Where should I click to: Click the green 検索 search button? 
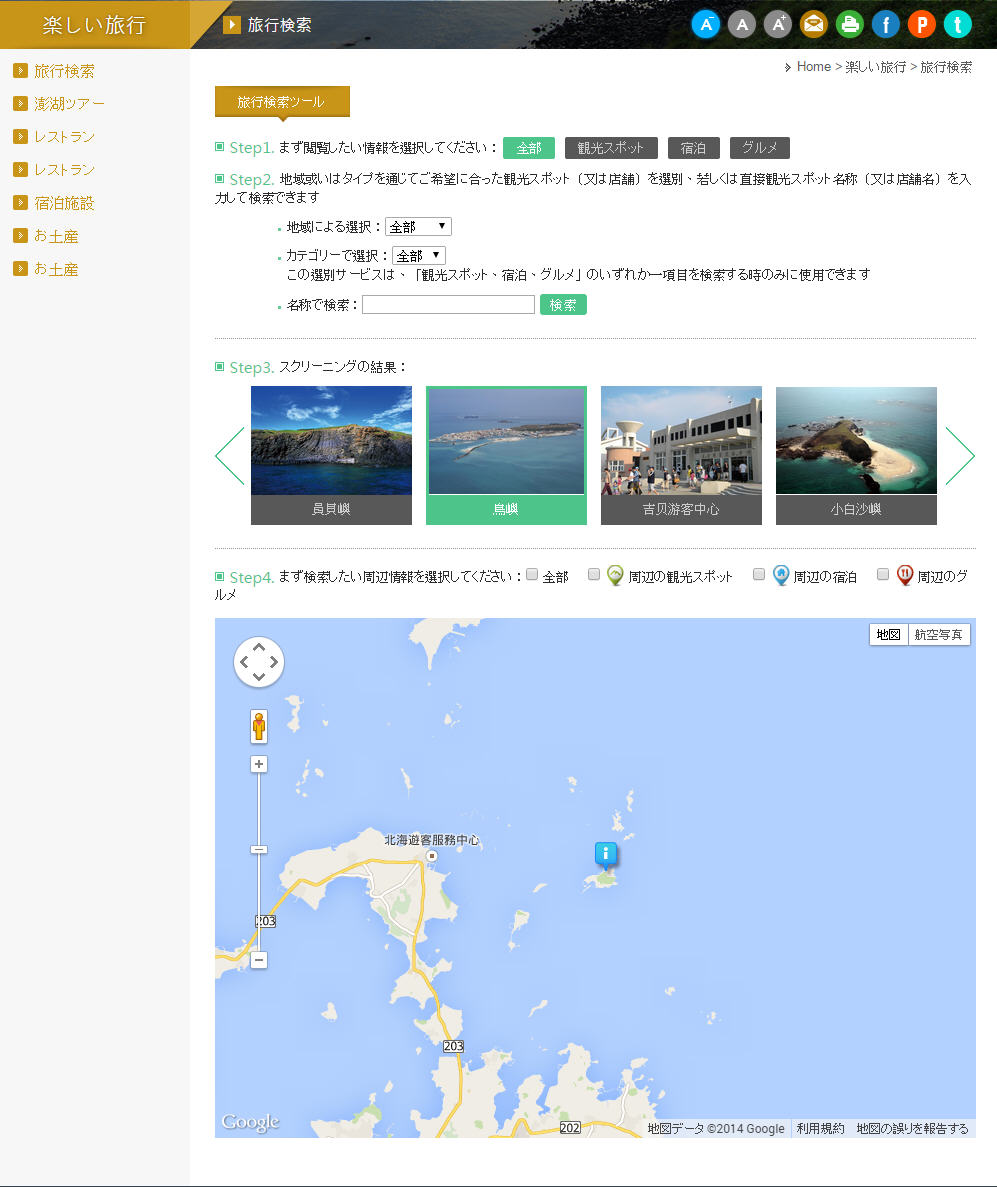563,304
